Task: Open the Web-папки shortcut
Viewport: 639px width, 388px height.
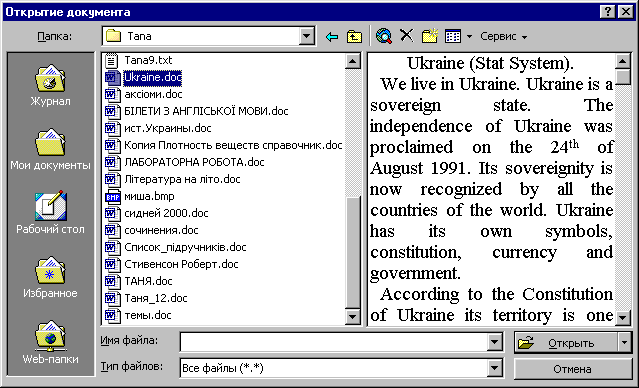Action: click(50, 342)
